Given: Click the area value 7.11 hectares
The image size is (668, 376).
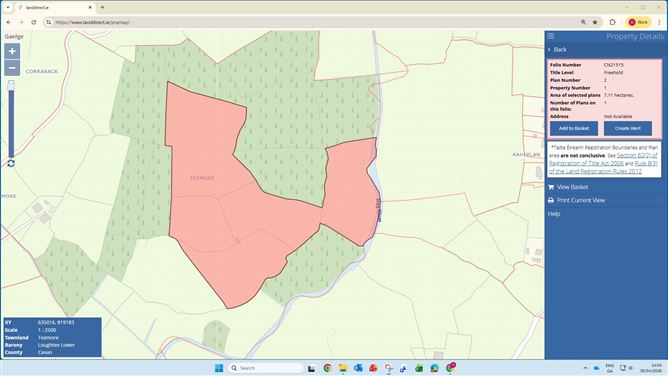Looking at the screenshot, I should (619, 95).
